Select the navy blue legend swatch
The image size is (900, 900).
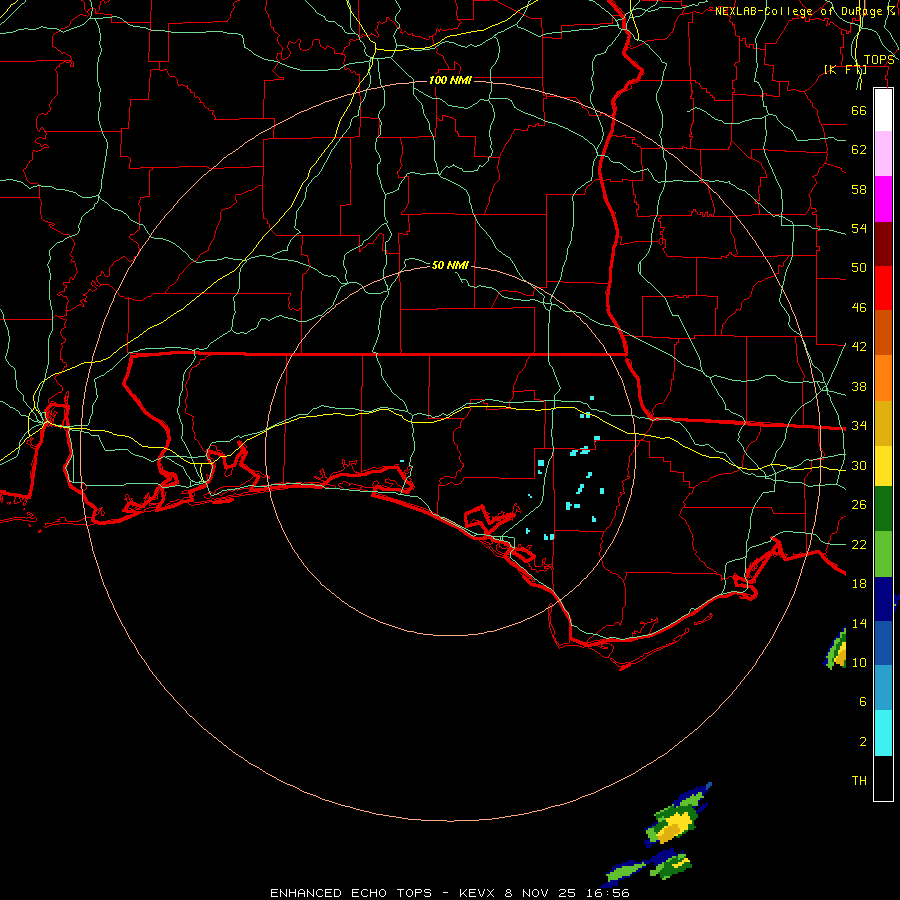pos(883,599)
